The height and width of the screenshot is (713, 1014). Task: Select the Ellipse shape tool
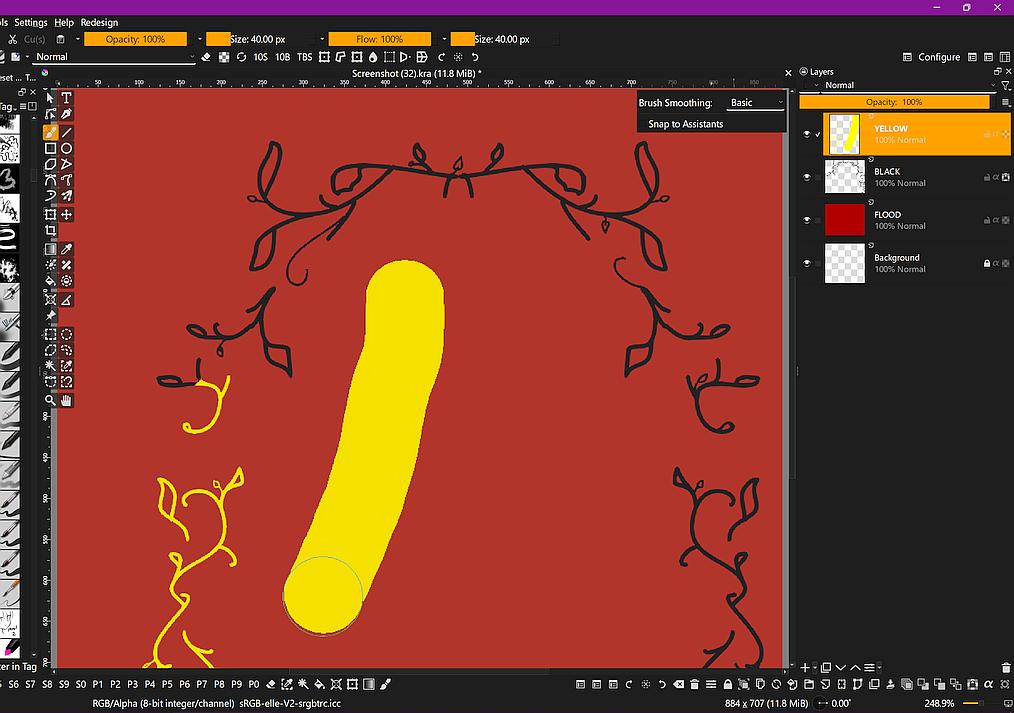(66, 148)
